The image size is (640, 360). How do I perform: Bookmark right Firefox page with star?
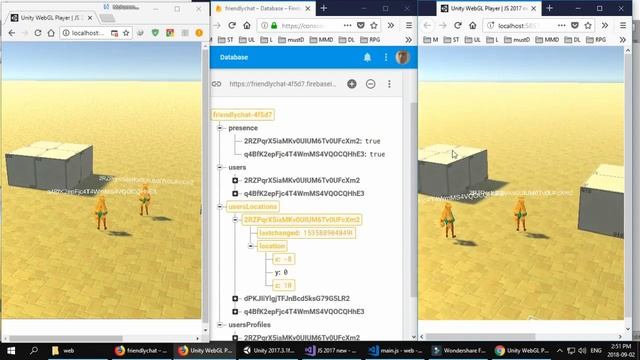point(588,25)
